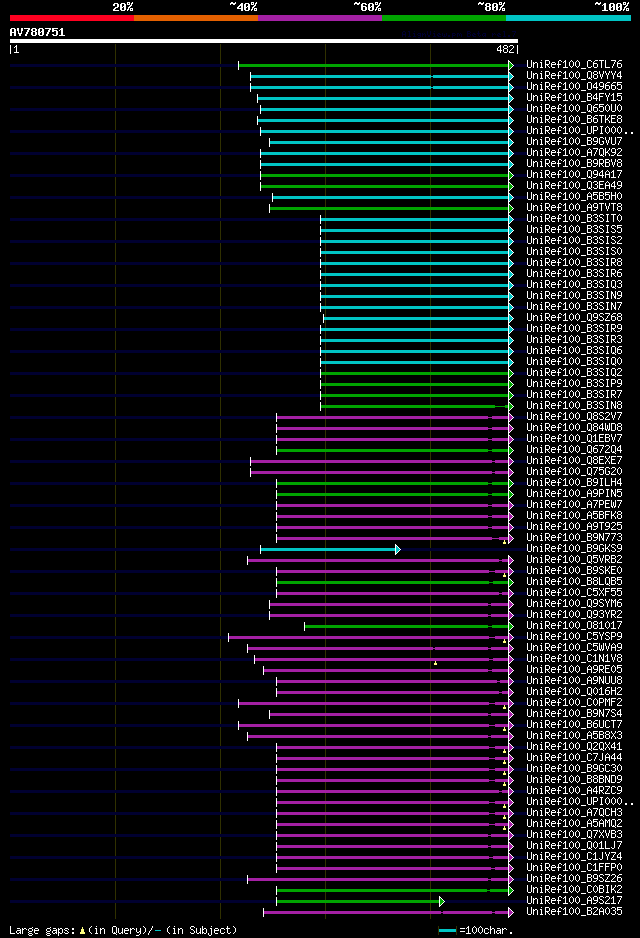Select the UniRef100_A7QK92 label
The height and width of the screenshot is (938, 640).
(x=574, y=152)
